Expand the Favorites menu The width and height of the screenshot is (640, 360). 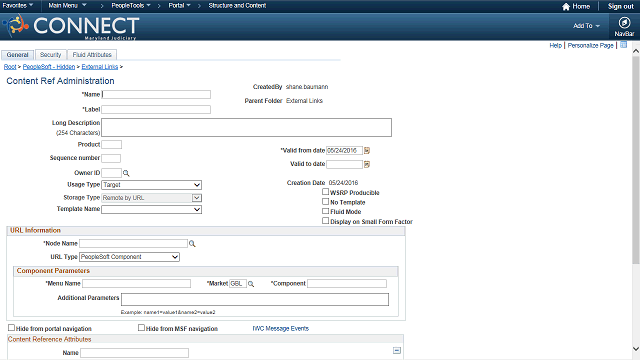coord(18,6)
